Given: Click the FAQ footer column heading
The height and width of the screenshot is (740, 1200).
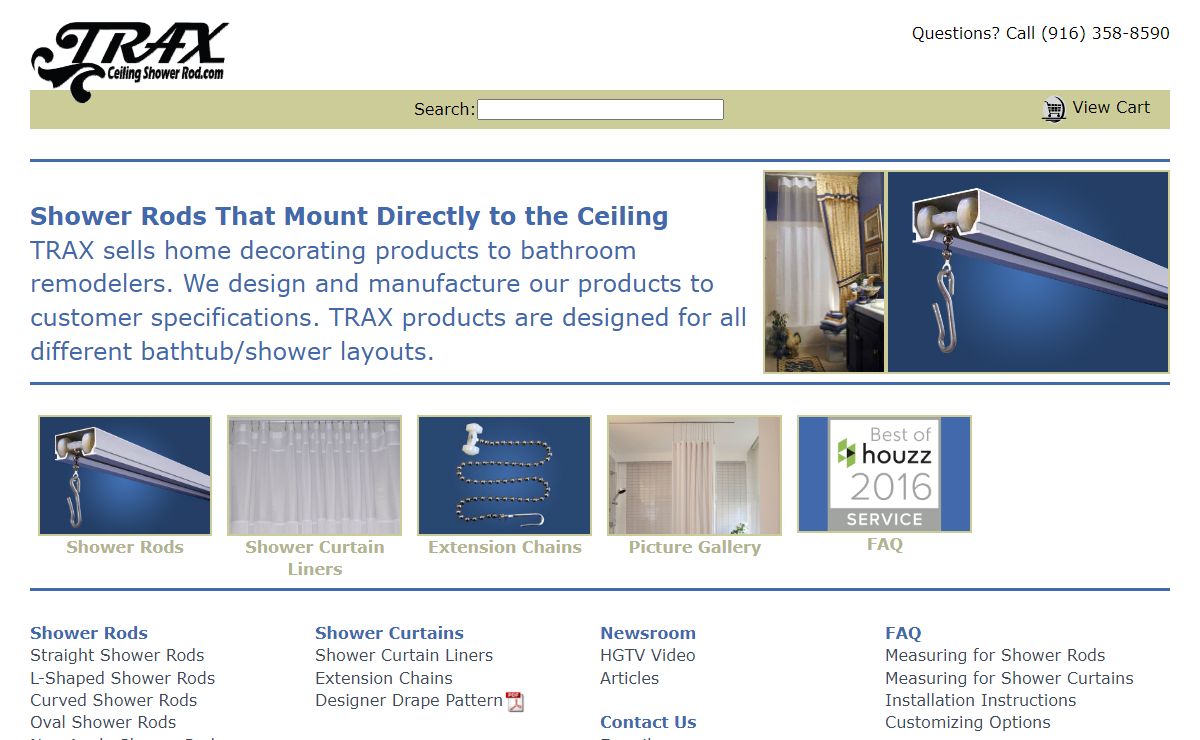Looking at the screenshot, I should [x=903, y=633].
